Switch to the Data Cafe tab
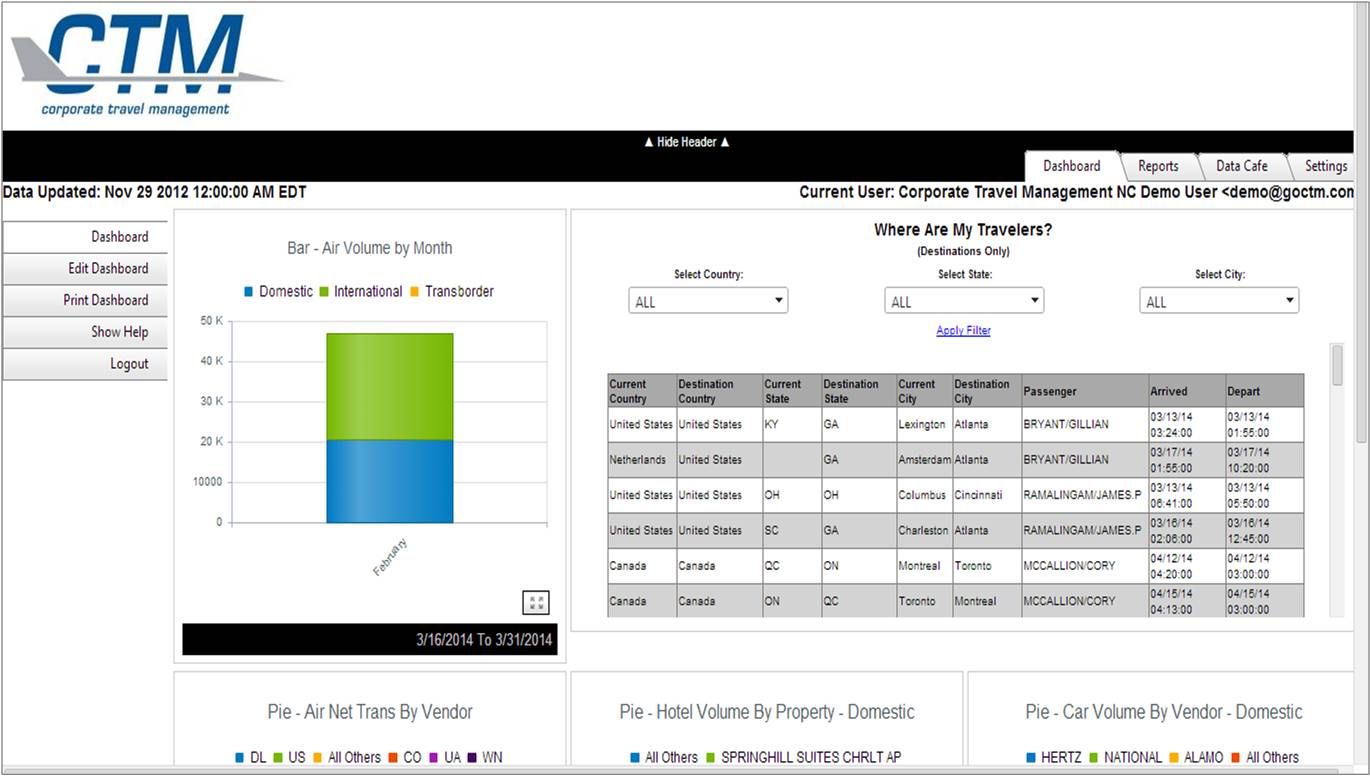 point(1241,166)
